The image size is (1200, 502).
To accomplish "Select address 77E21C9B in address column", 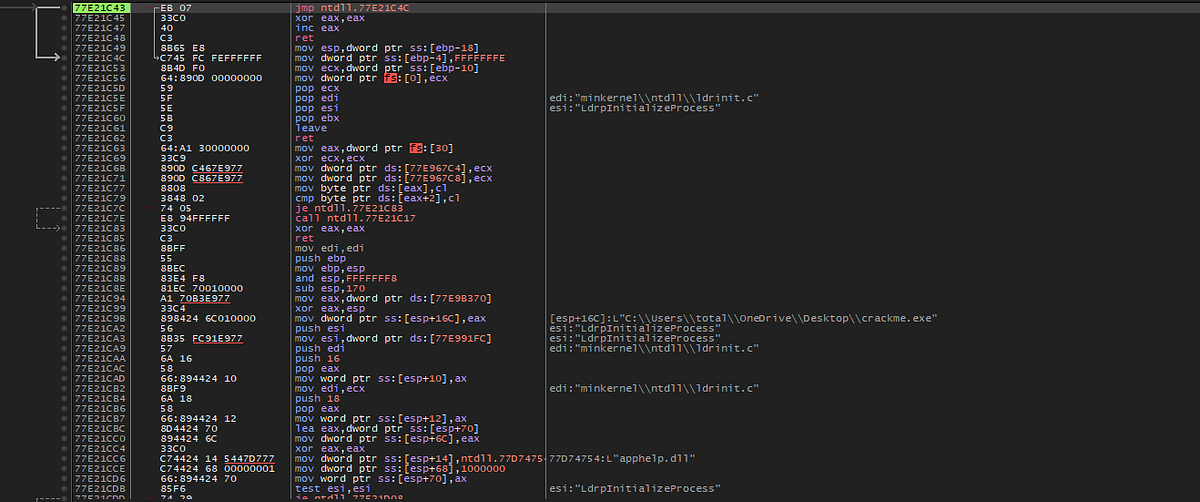I will coord(99,318).
